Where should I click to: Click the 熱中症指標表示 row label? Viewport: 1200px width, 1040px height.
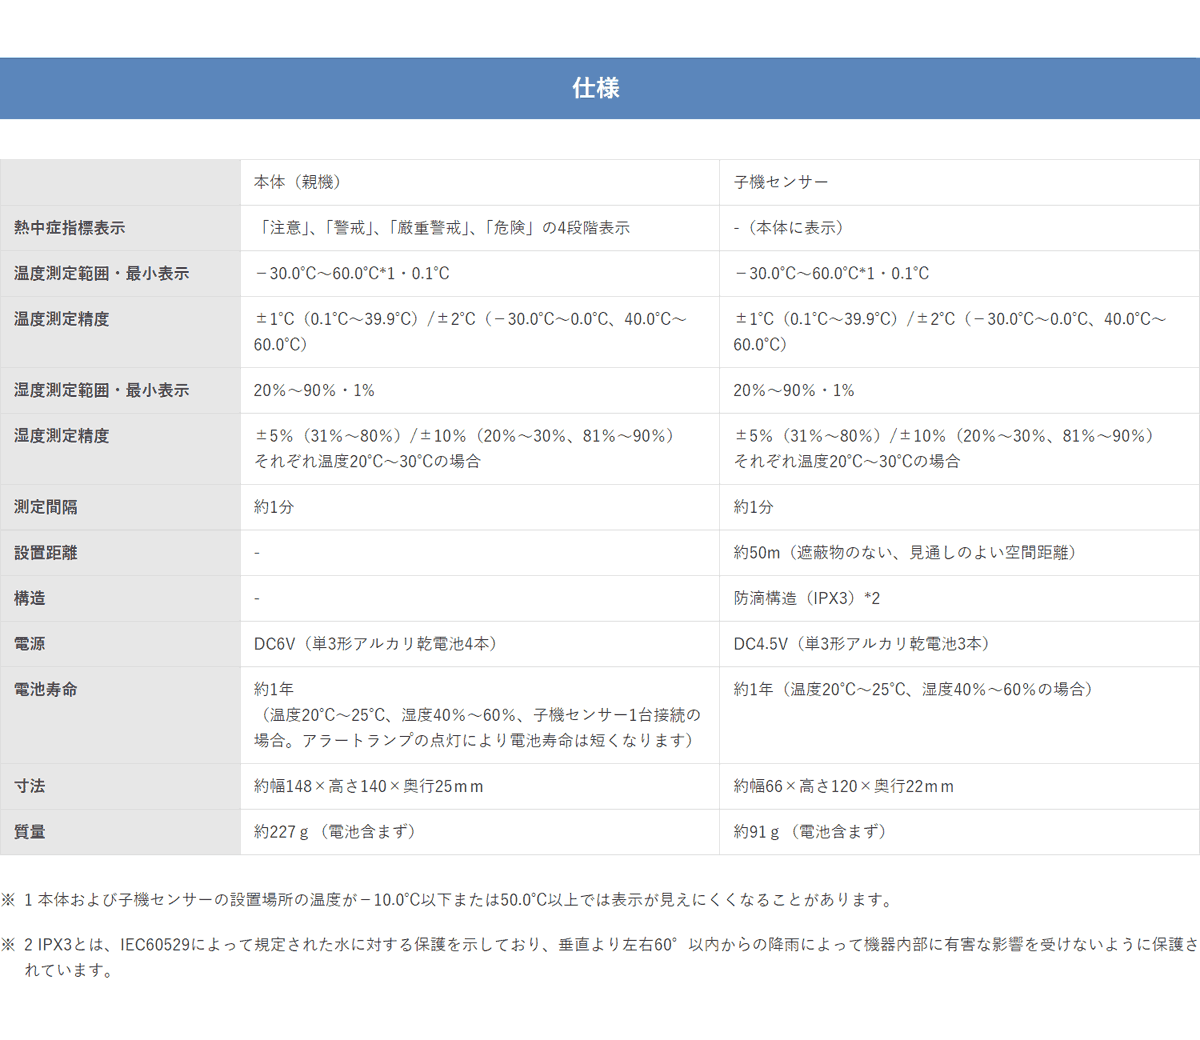point(120,228)
